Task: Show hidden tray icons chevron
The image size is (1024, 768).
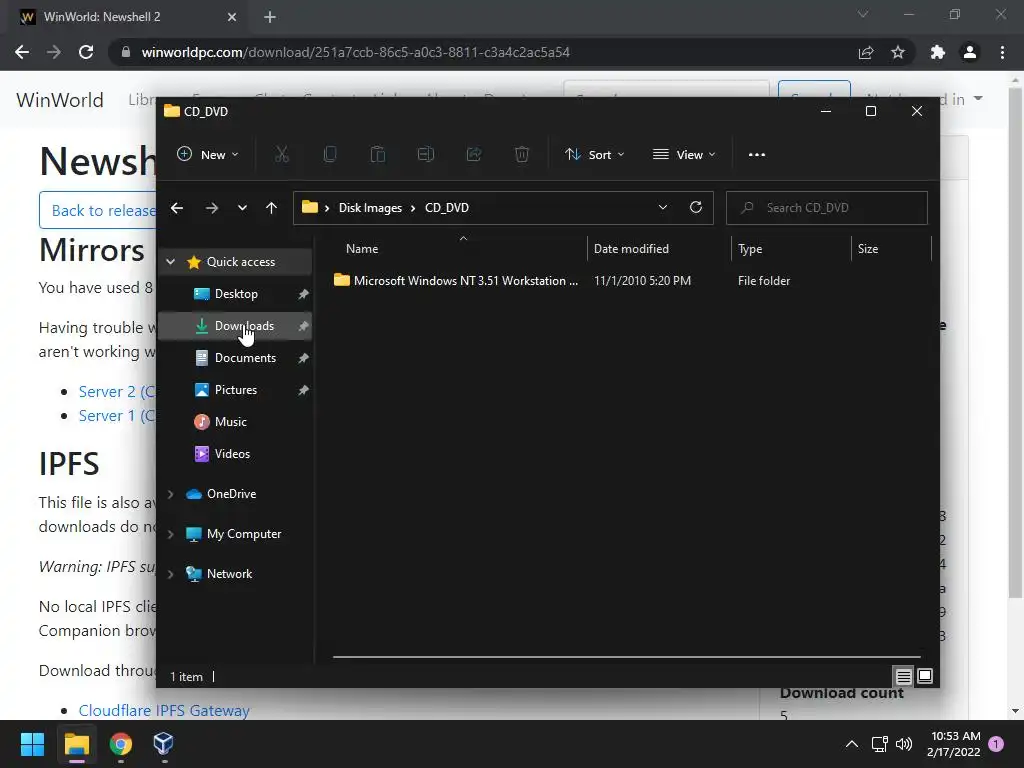Action: [852, 744]
